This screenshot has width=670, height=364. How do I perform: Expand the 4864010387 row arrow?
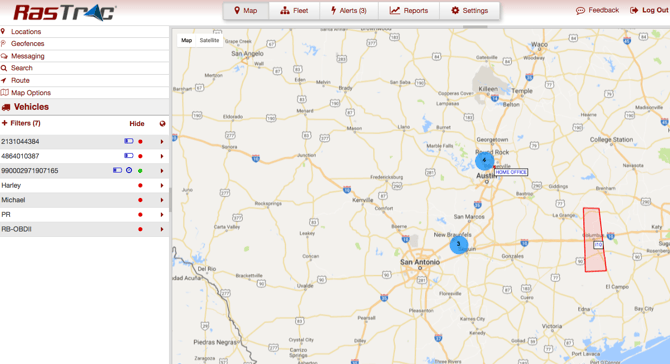coord(162,156)
